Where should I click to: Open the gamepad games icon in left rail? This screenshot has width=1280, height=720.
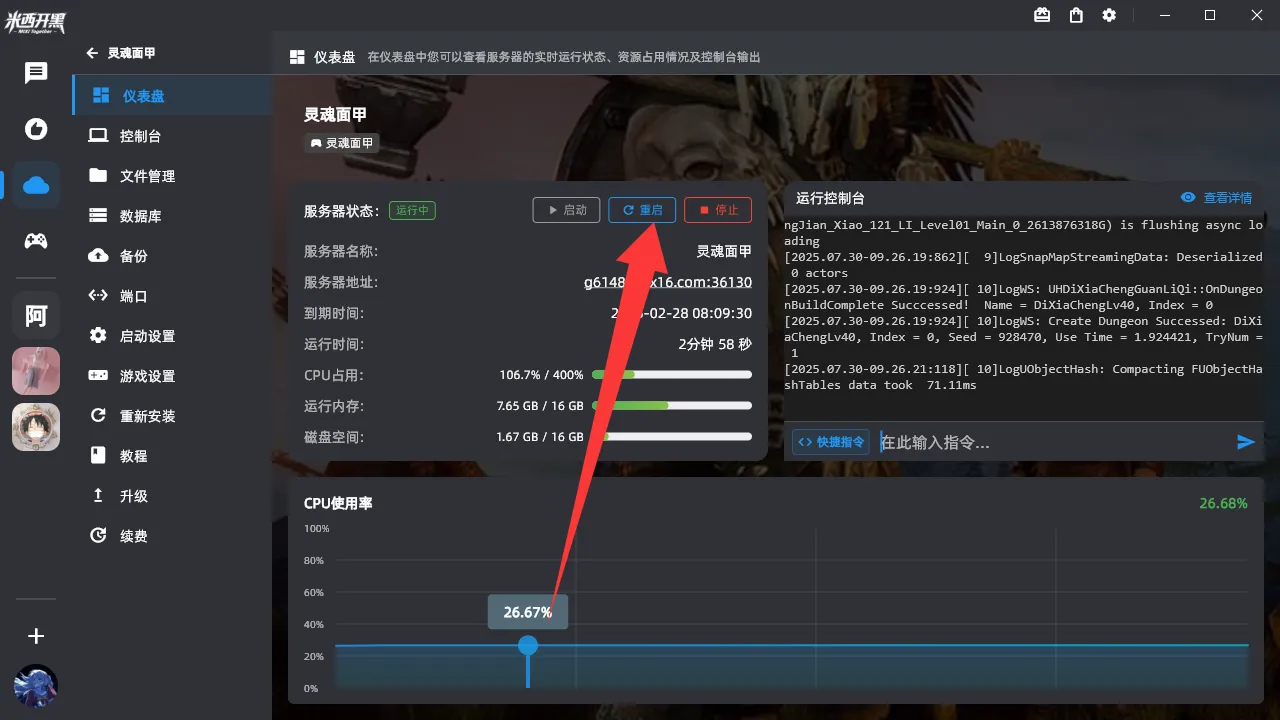pyautogui.click(x=36, y=240)
